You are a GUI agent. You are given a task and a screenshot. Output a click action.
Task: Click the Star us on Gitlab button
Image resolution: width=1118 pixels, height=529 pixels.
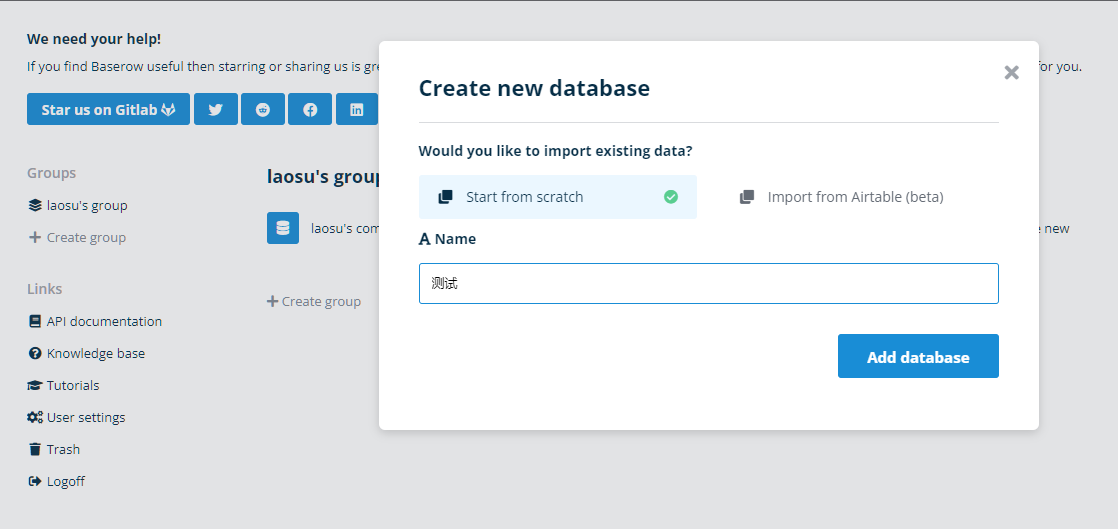[108, 110]
